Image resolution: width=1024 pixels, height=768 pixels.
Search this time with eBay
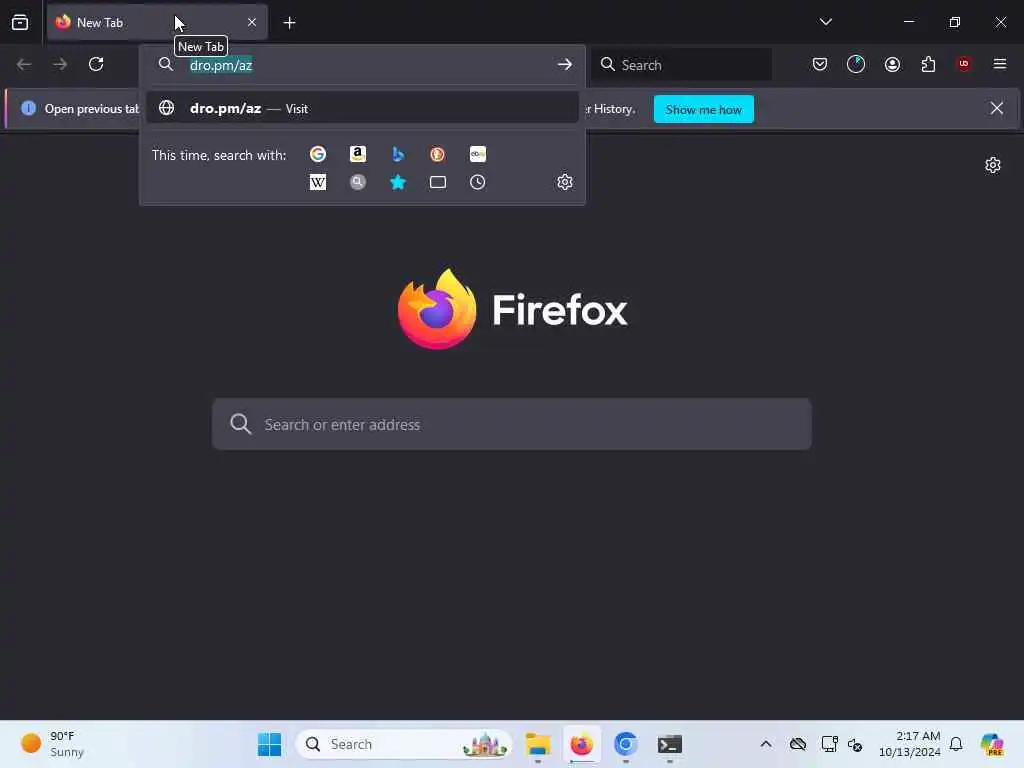tap(477, 154)
